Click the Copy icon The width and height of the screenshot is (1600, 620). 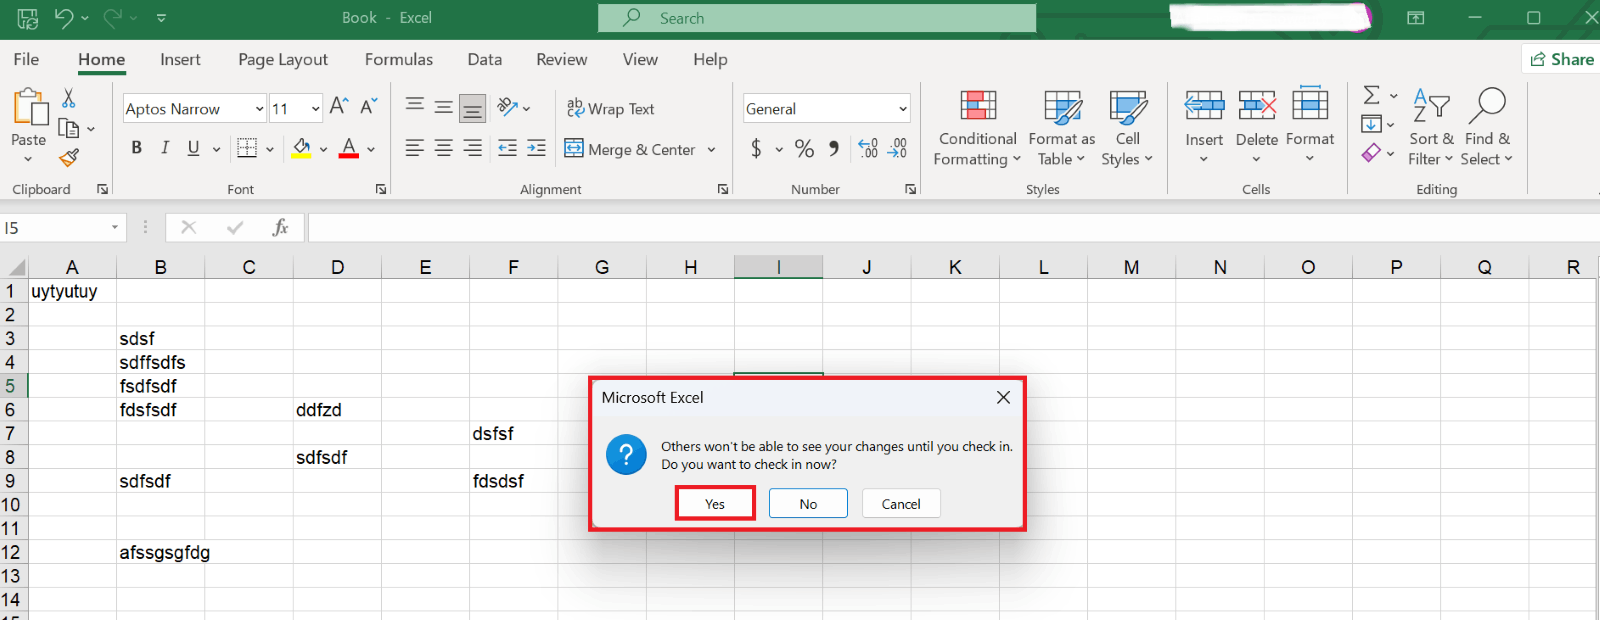(69, 128)
